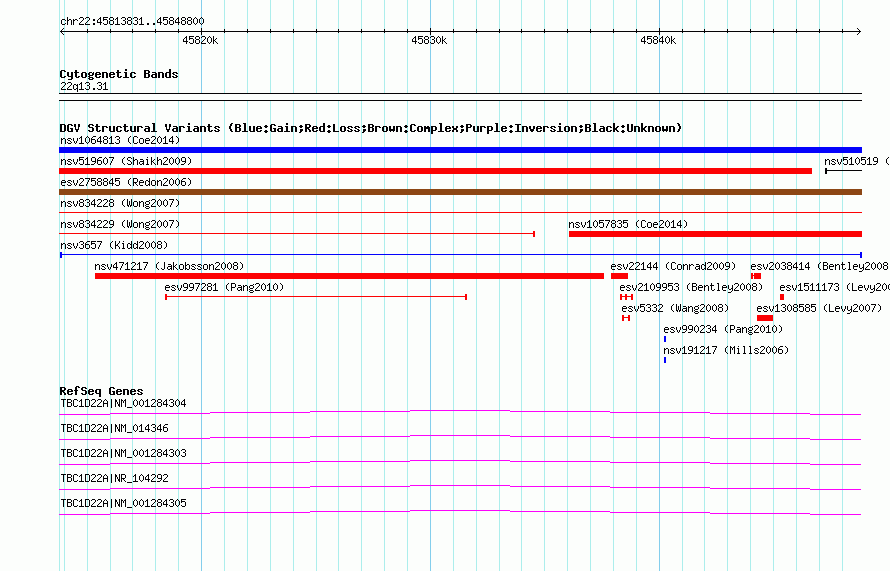Click the esv1308585 (Levy2007) label

coord(819,308)
